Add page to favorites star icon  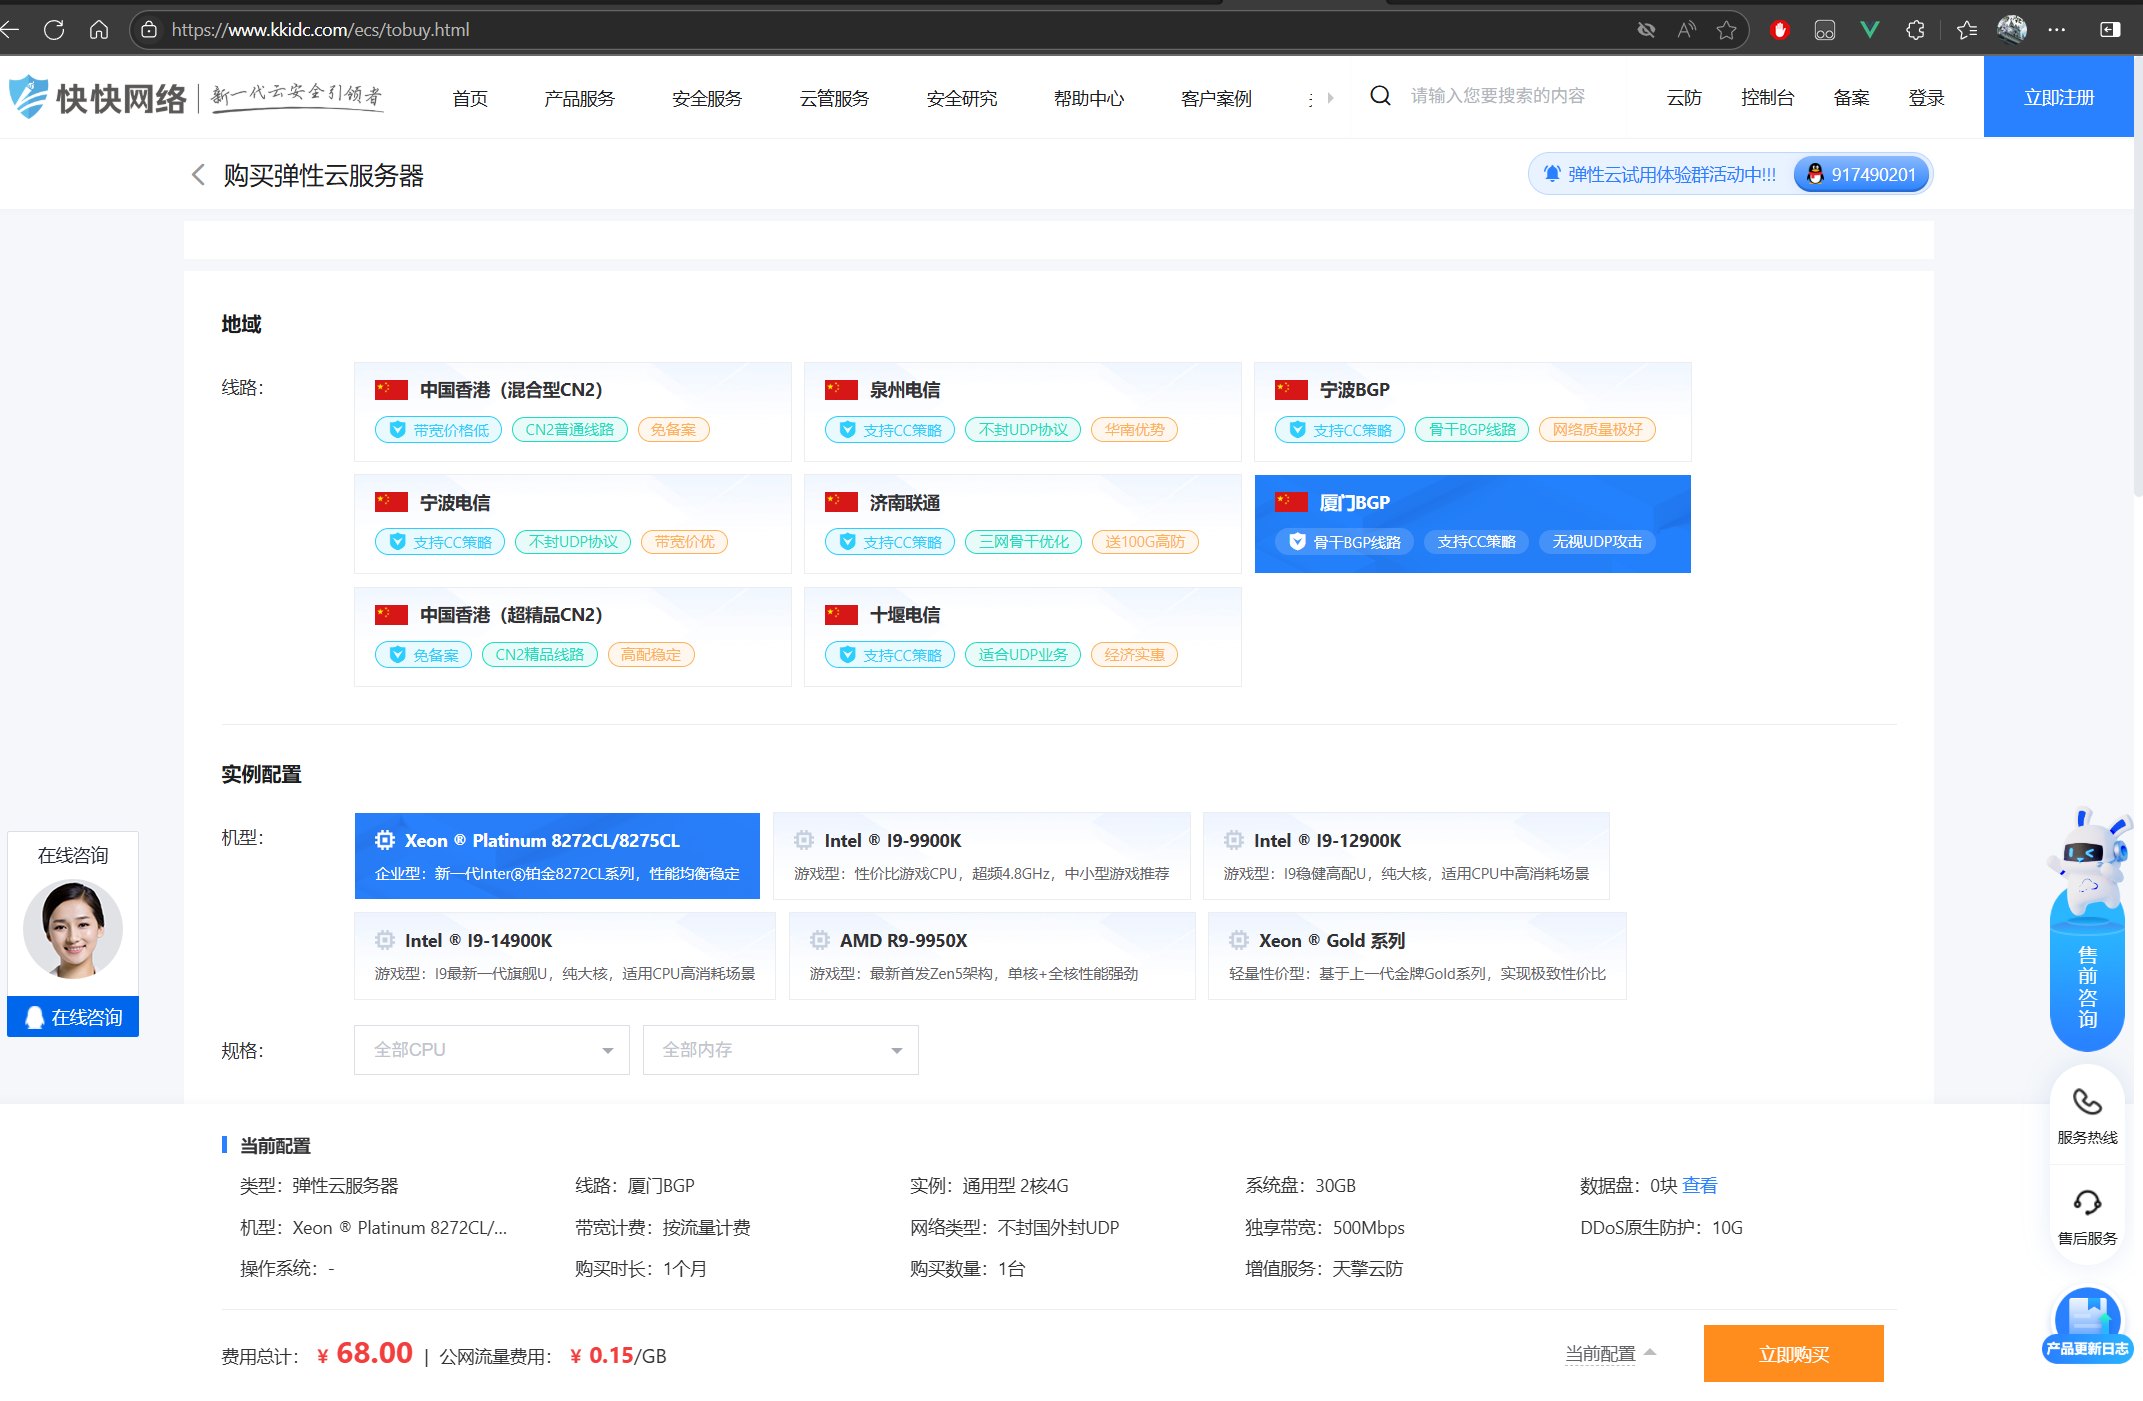point(1726,30)
